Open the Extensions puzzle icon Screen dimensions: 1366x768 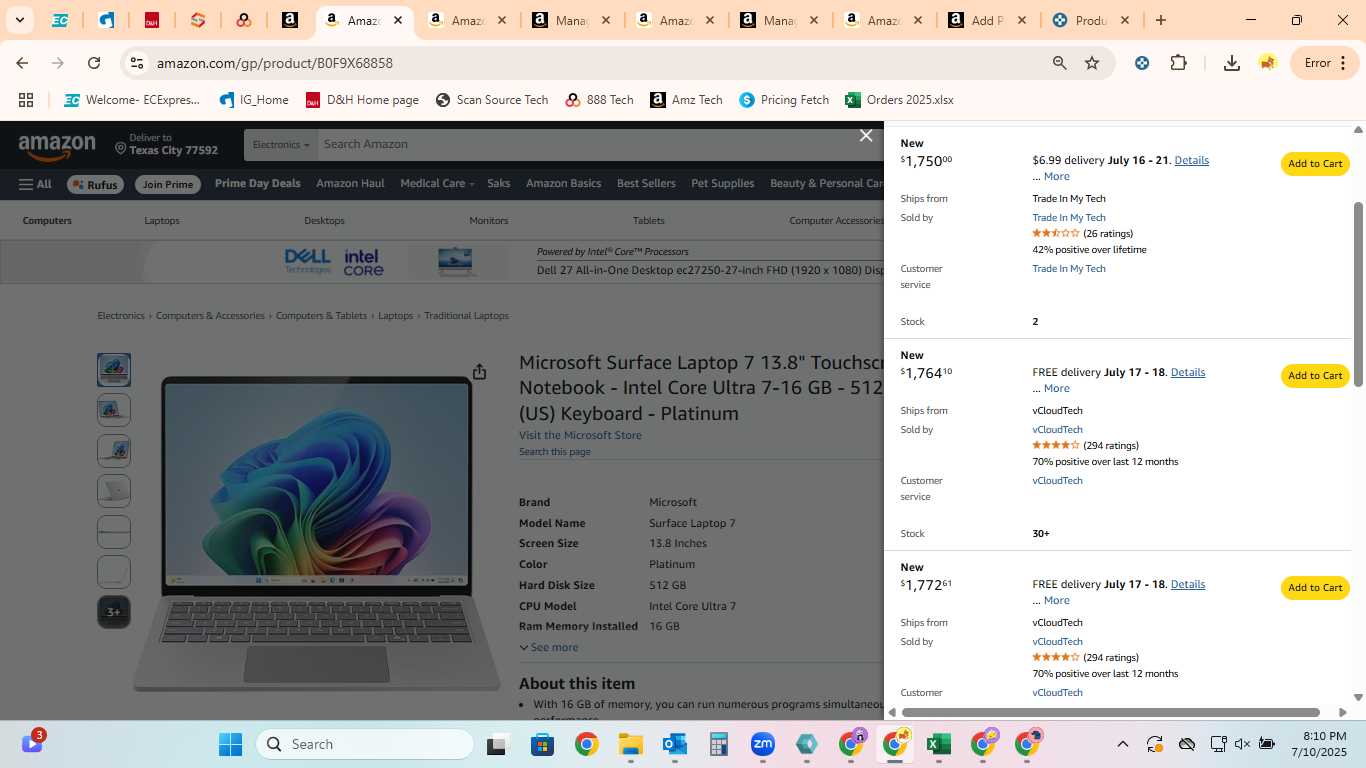(1178, 63)
